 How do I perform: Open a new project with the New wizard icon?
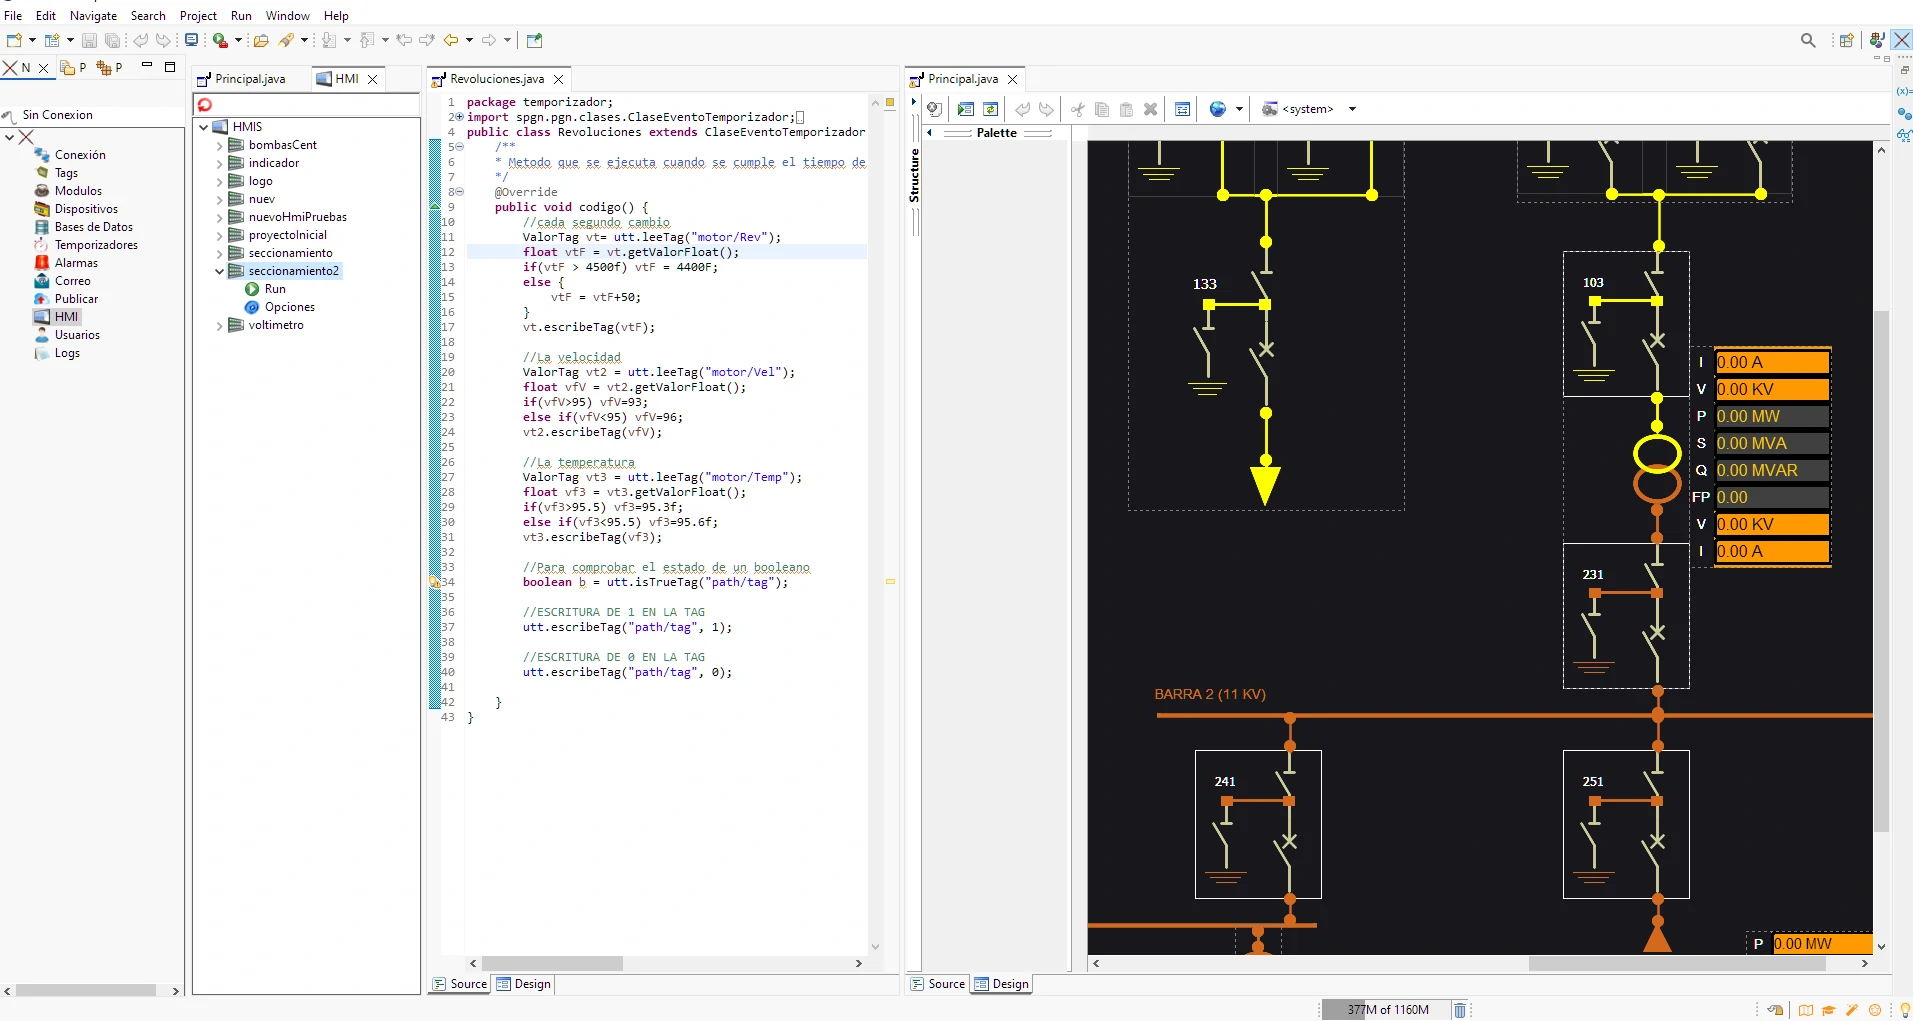(x=14, y=40)
